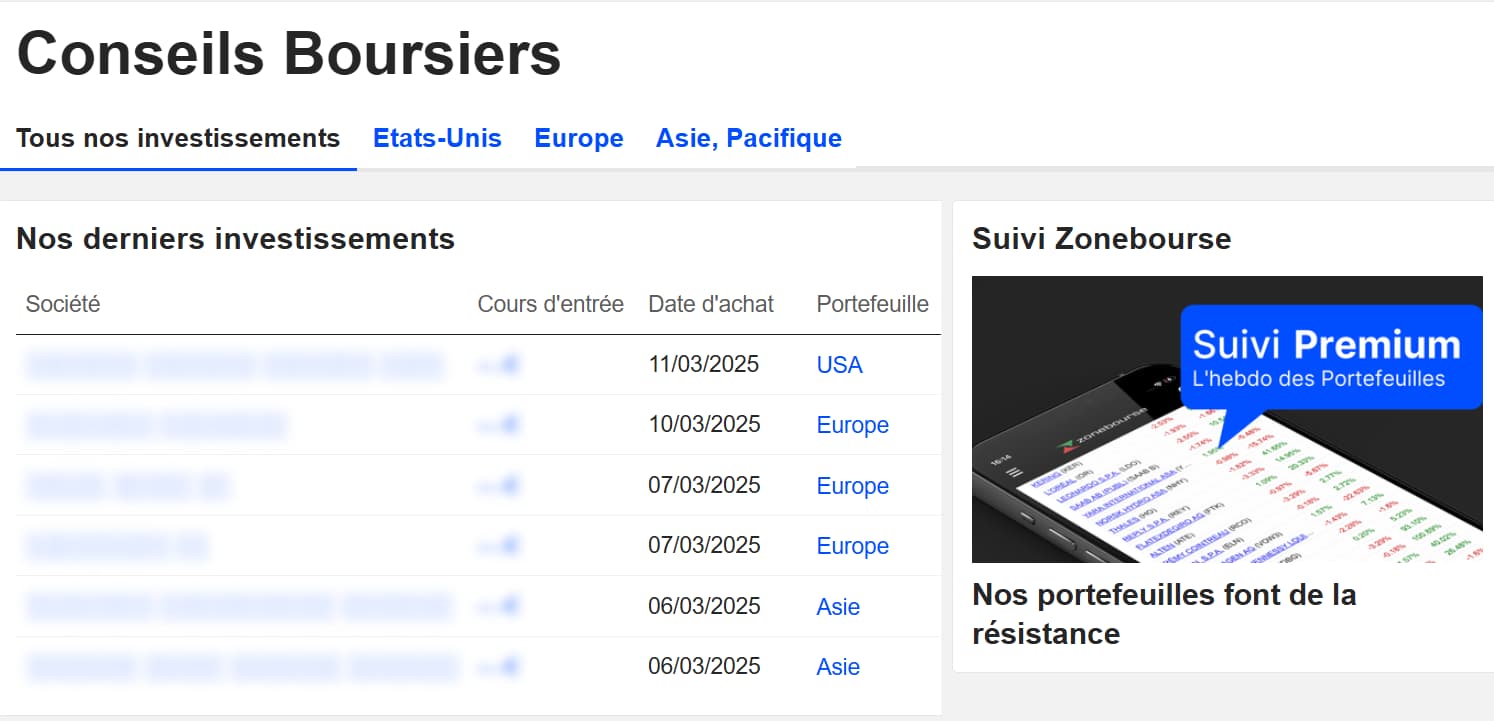The image size is (1494, 721).
Task: Click the first company name in the table
Action: [x=235, y=364]
